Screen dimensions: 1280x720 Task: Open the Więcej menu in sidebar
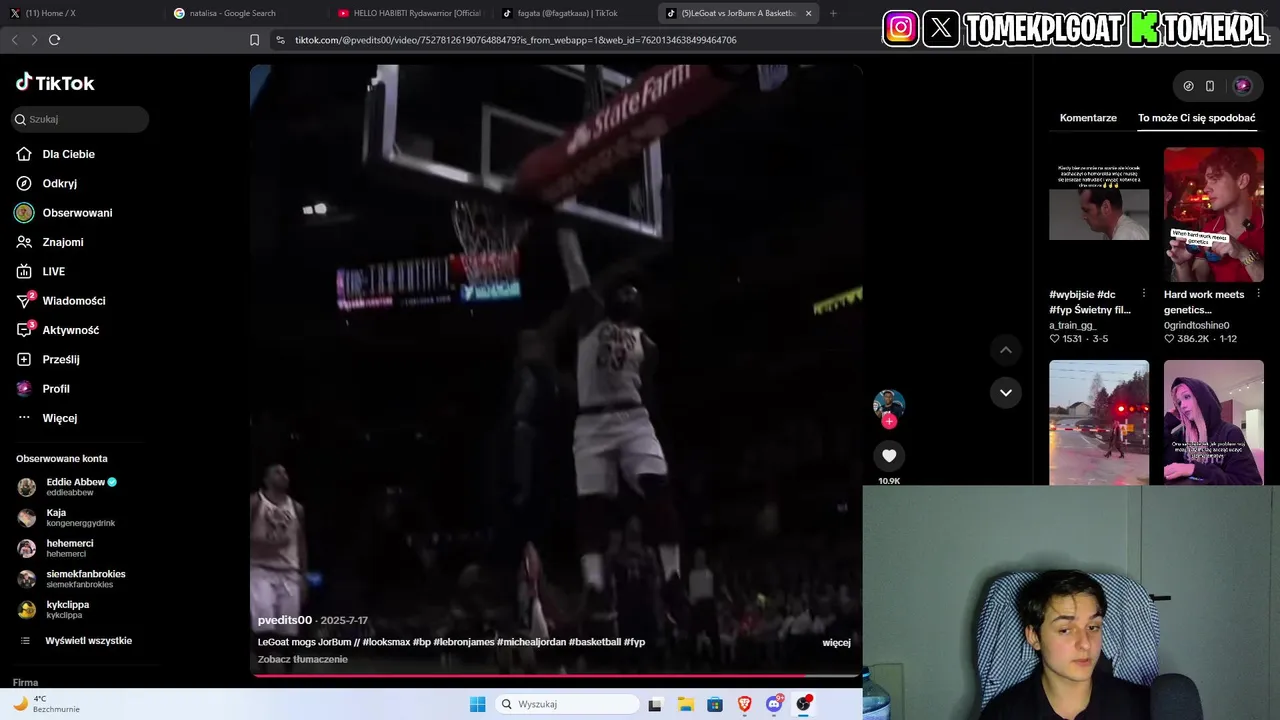coord(47,418)
